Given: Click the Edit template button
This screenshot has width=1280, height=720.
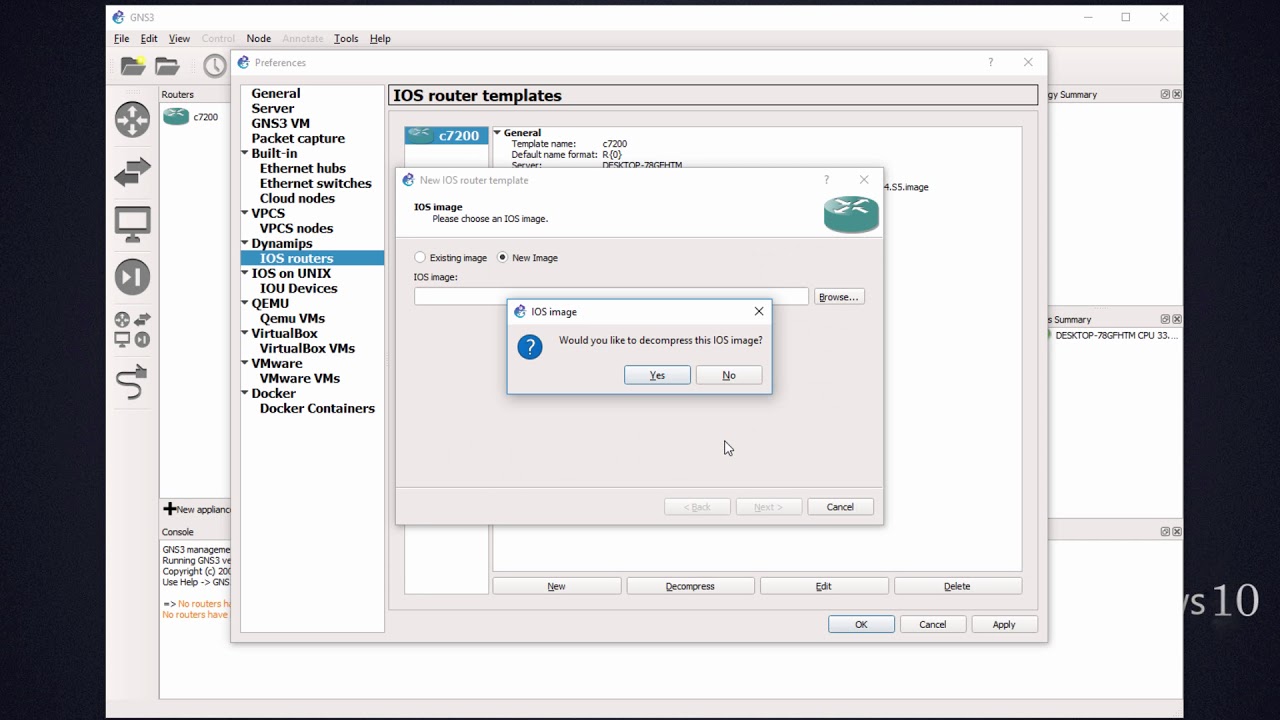Looking at the screenshot, I should click(824, 586).
